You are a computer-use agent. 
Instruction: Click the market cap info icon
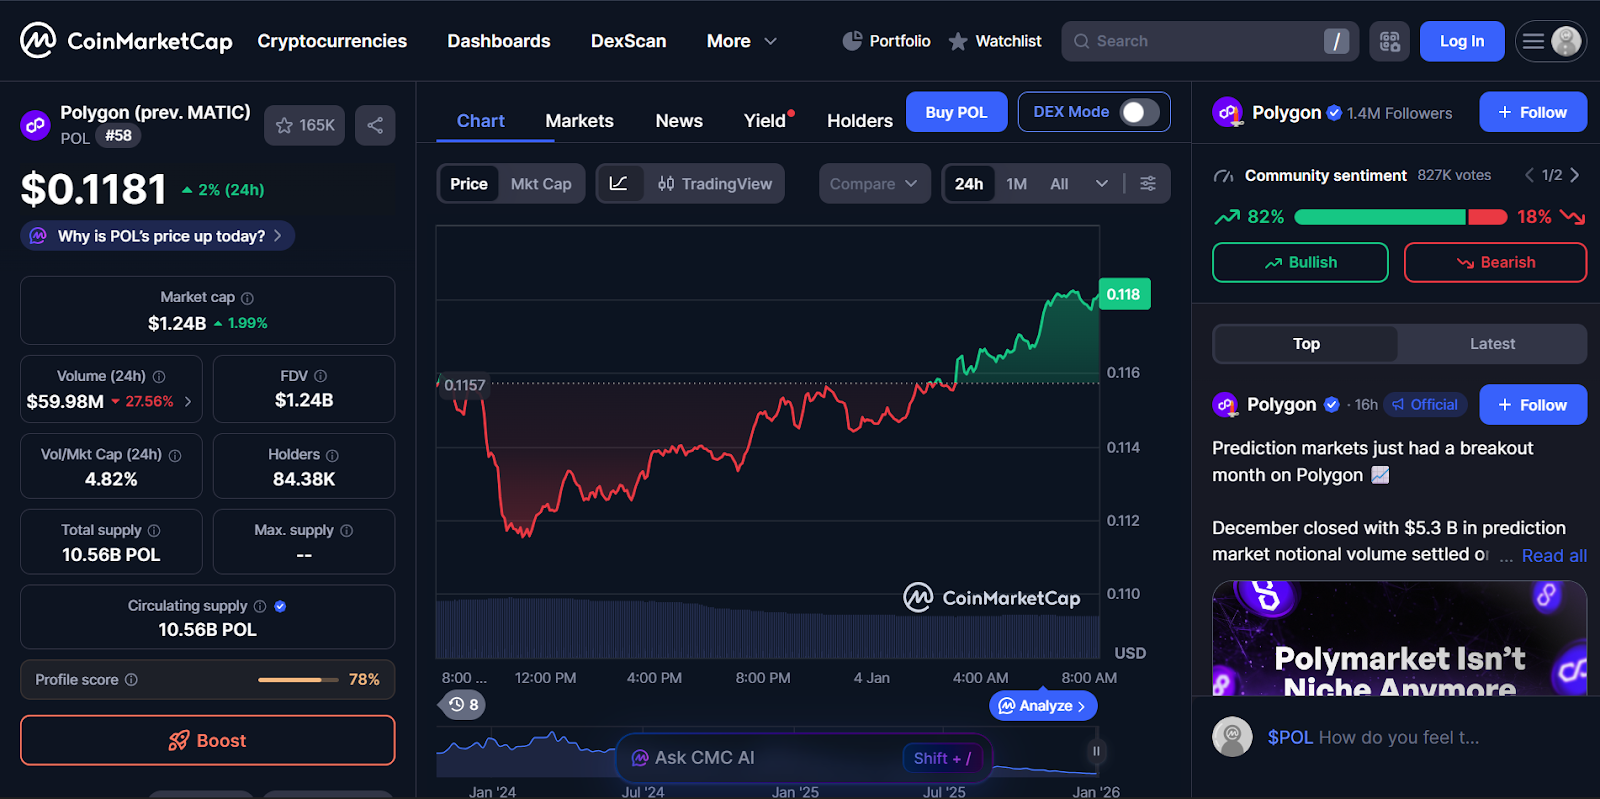(x=248, y=298)
